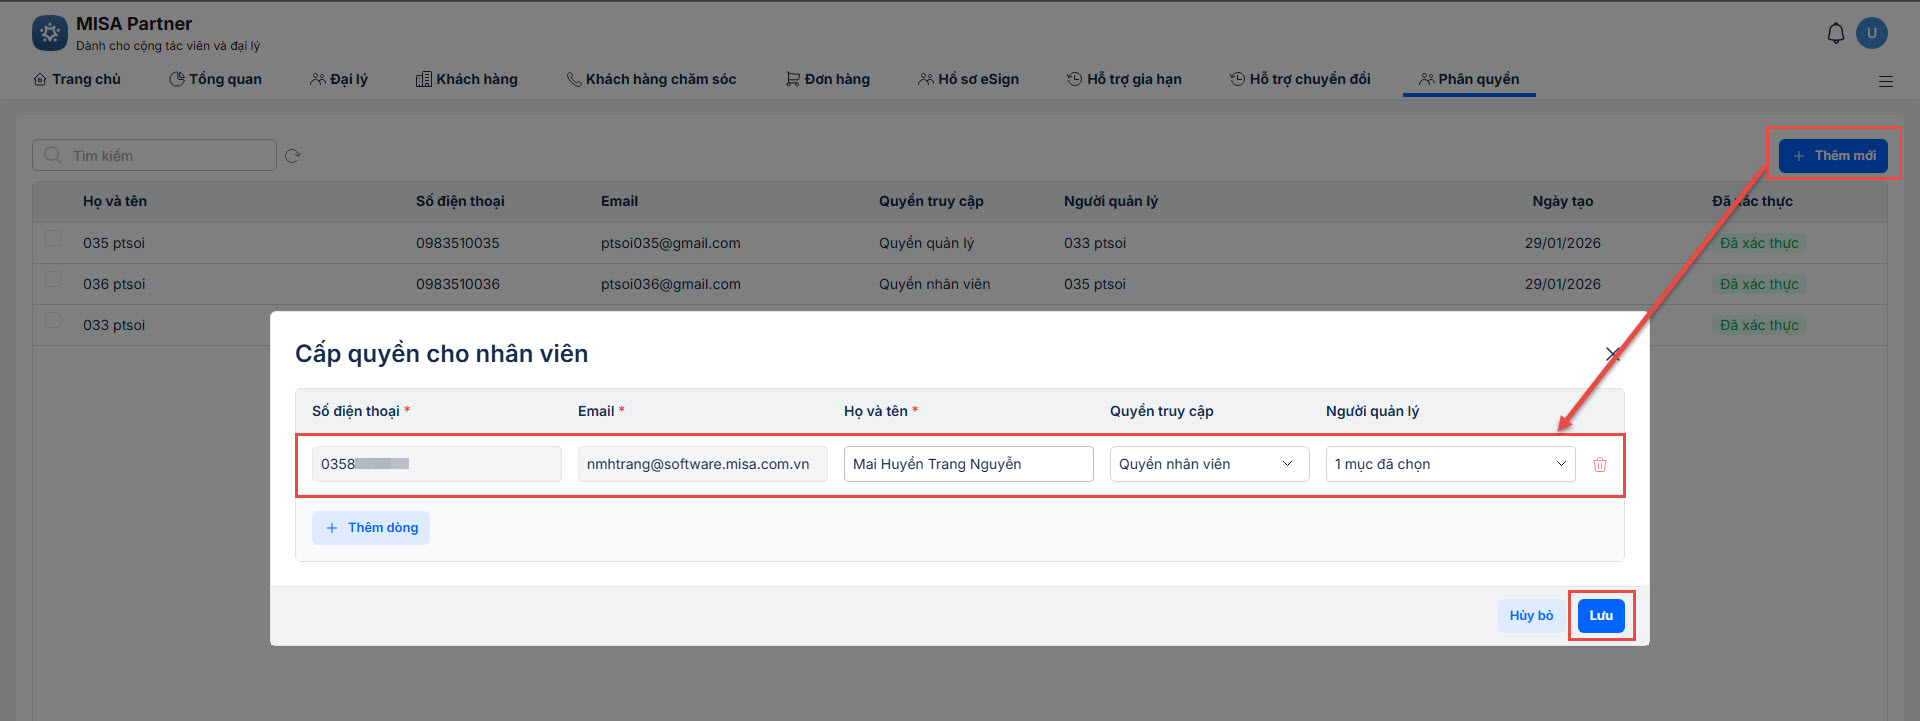Open the Khách hàng tab
Viewport: 1920px width, 721px height.
[467, 79]
